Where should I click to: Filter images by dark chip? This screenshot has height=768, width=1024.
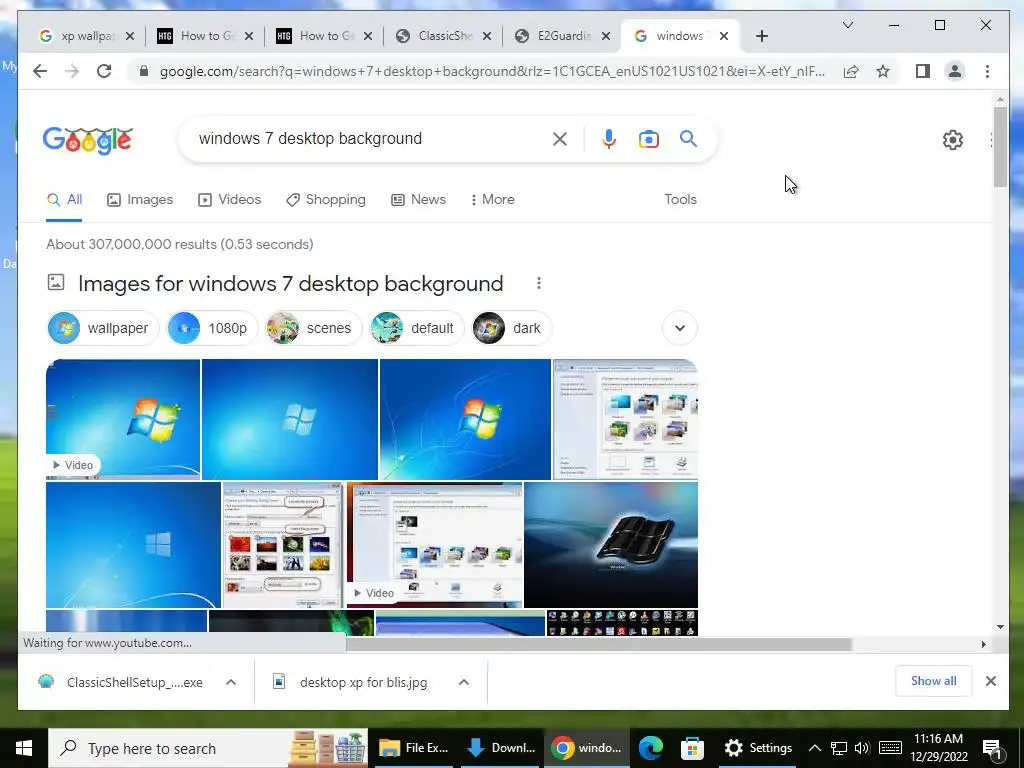click(x=511, y=328)
